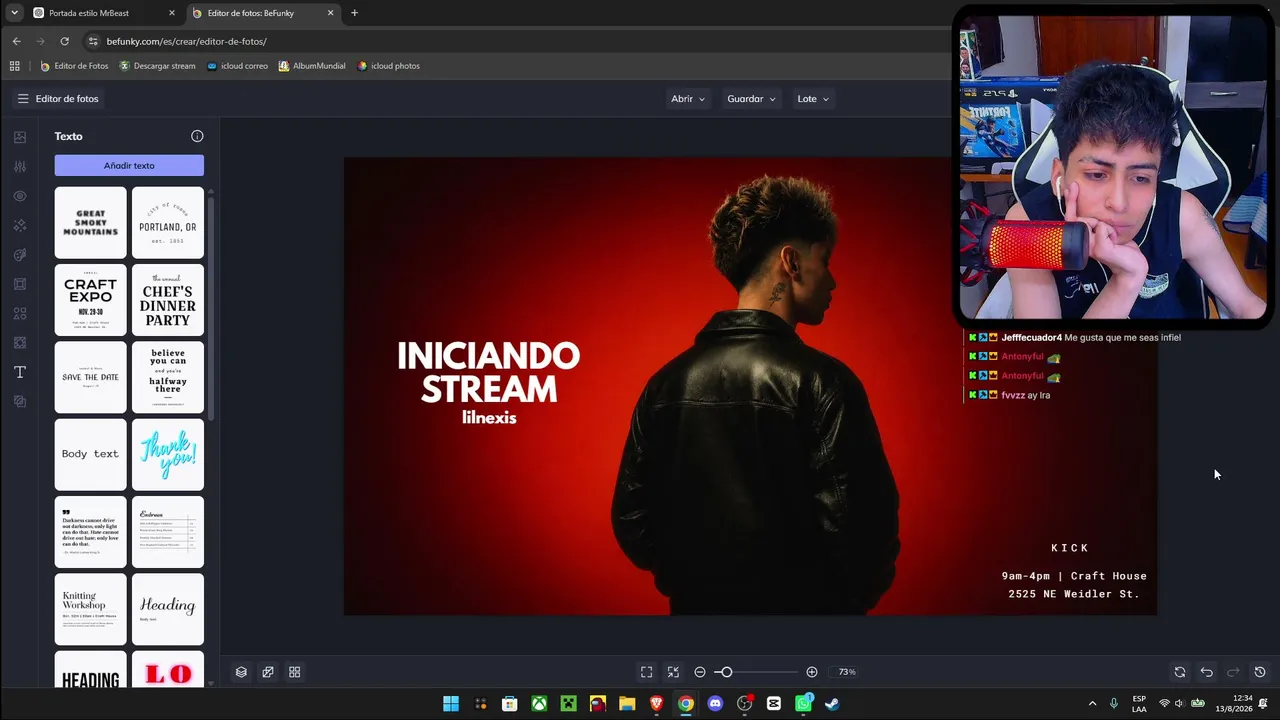
Task: Click the fullscreen collapse icon
Action: pyautogui.click(x=673, y=672)
